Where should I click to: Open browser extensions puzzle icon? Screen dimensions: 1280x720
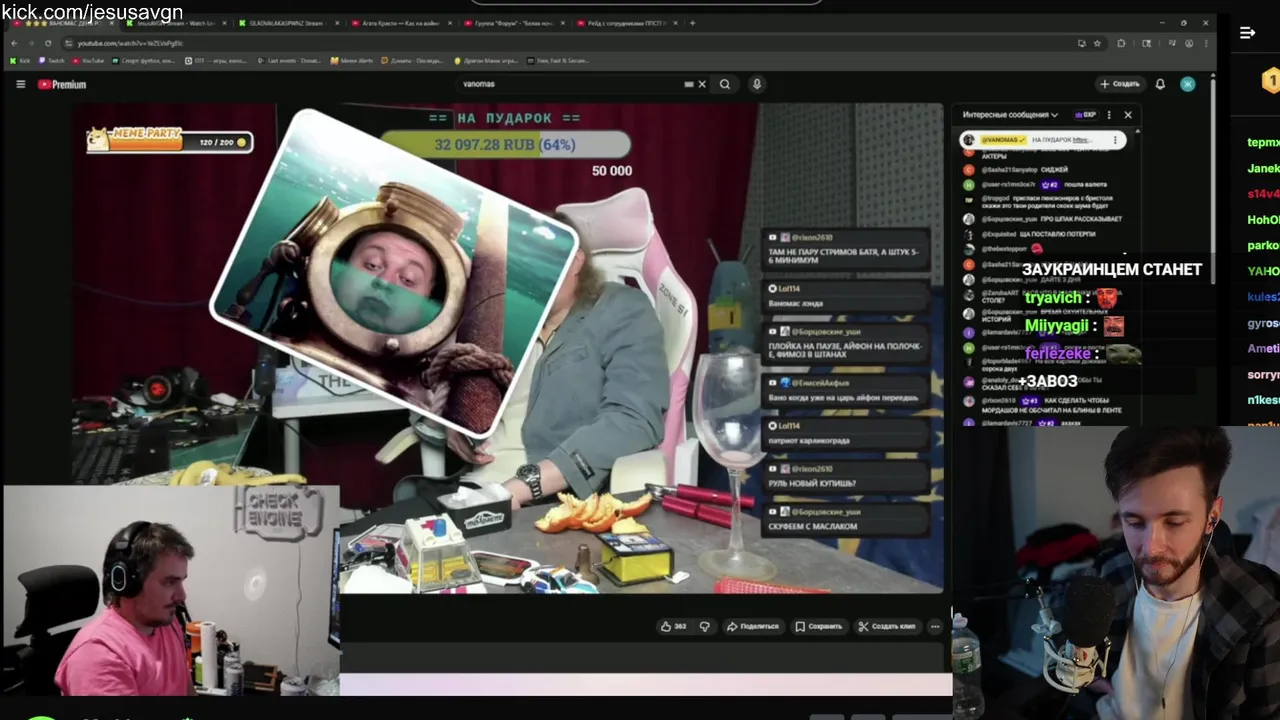tap(1121, 43)
